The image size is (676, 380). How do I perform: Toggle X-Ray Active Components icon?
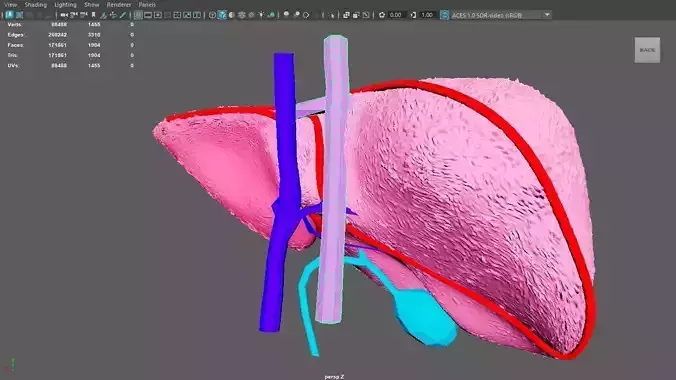[356, 15]
